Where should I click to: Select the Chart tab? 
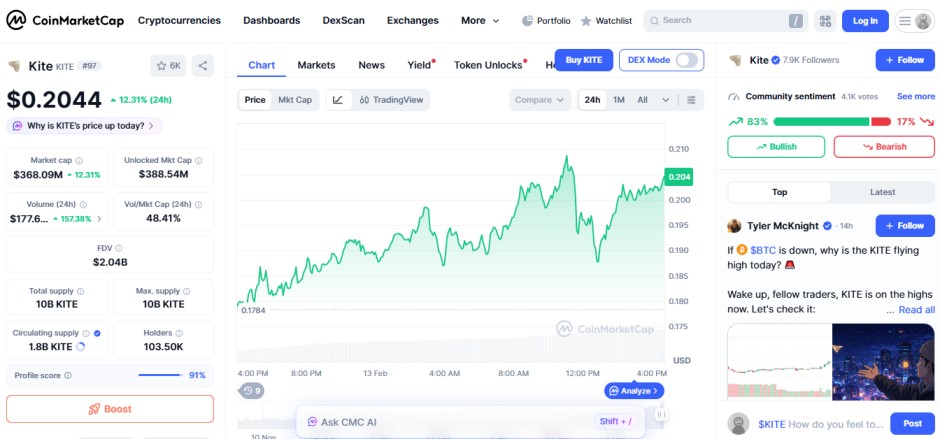(261, 65)
